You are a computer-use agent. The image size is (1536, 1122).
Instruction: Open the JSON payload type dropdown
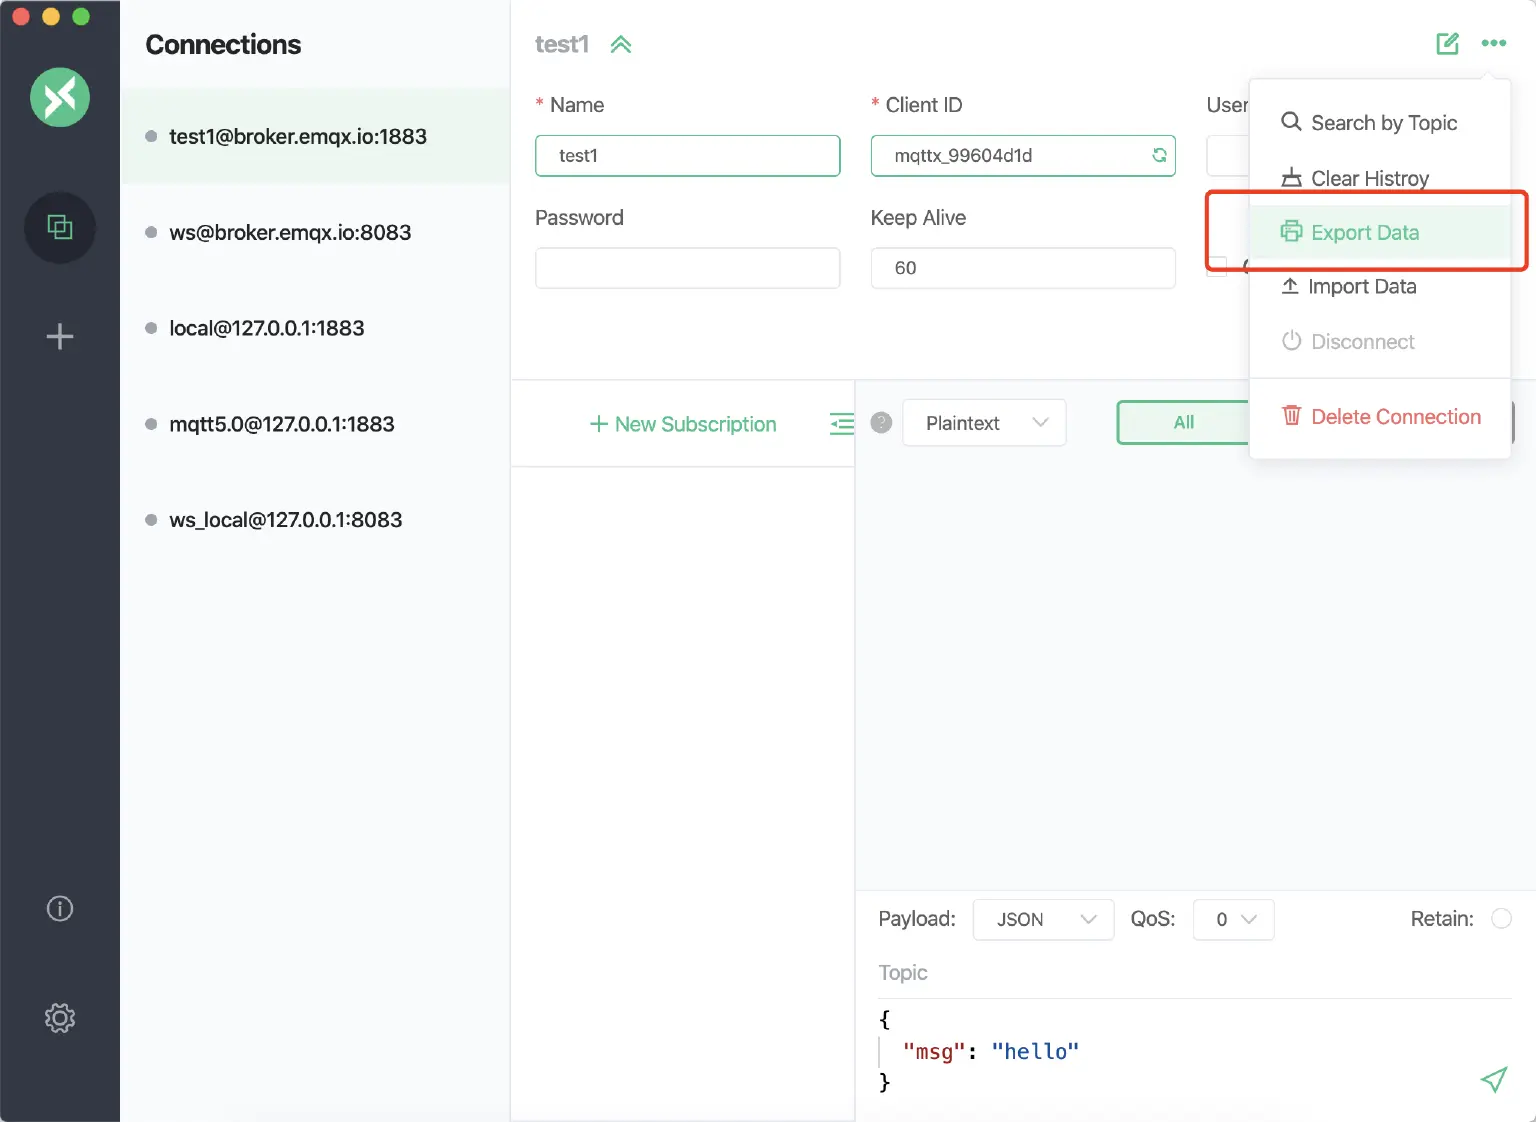click(x=1043, y=919)
